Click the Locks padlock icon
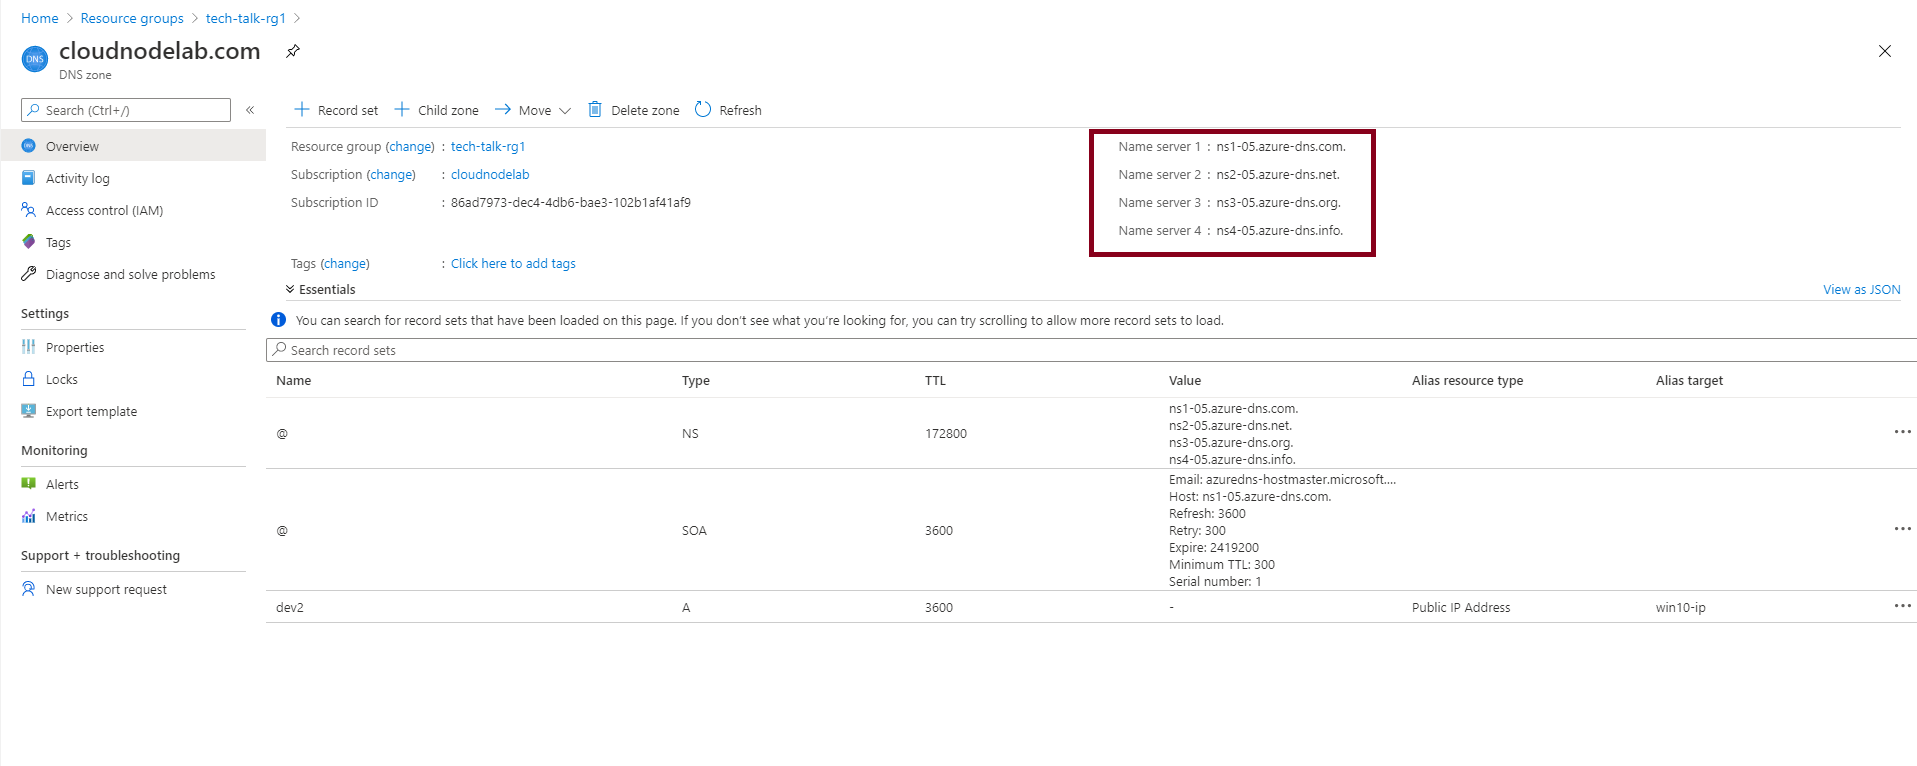This screenshot has height=766, width=1917. coord(29,379)
